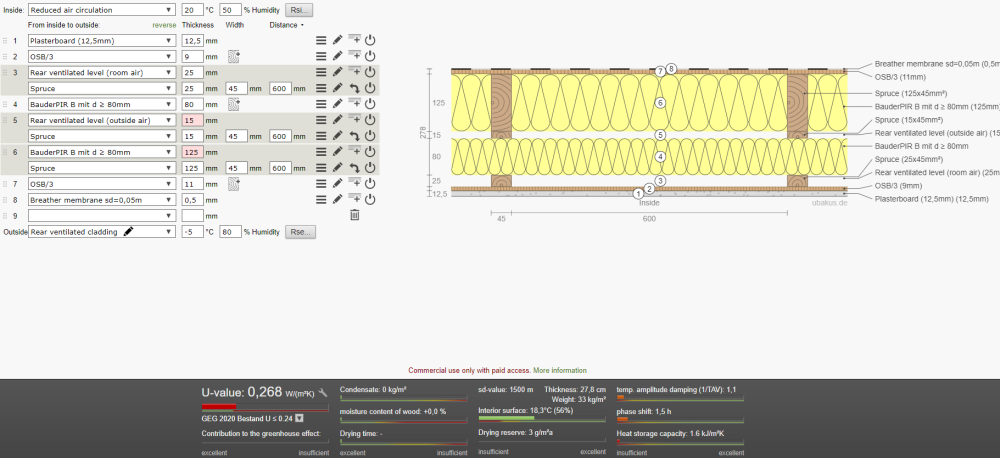1000x458 pixels.
Task: Open Plasterboard (12,5mm) material dropdown
Action: click(x=101, y=40)
